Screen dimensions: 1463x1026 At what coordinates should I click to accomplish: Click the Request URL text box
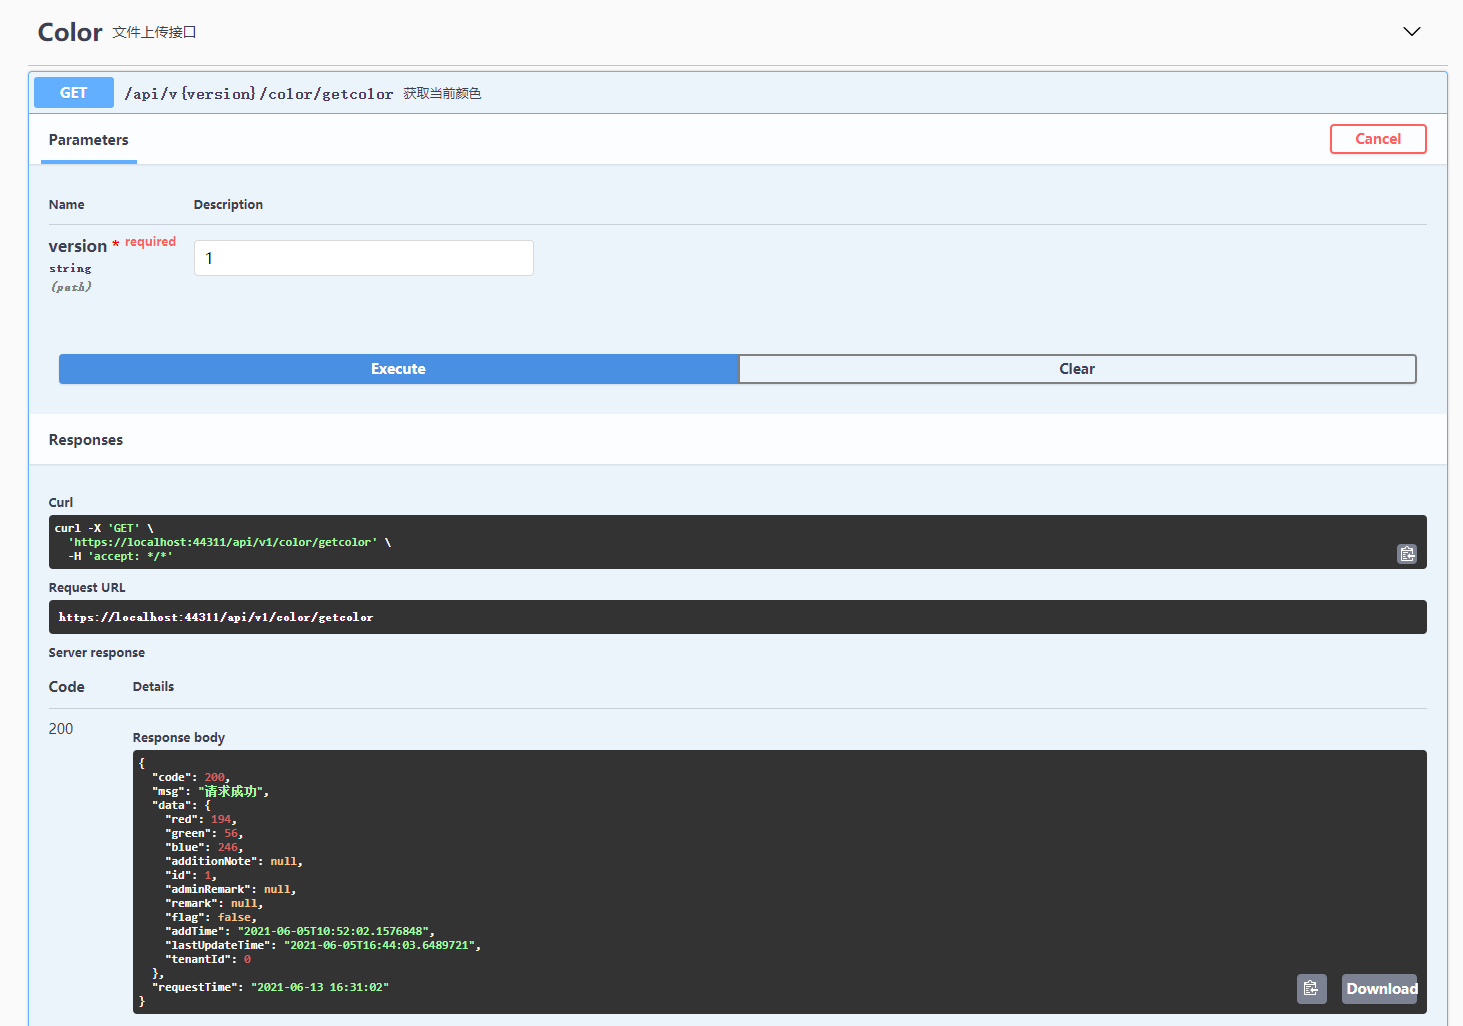[x=737, y=617]
